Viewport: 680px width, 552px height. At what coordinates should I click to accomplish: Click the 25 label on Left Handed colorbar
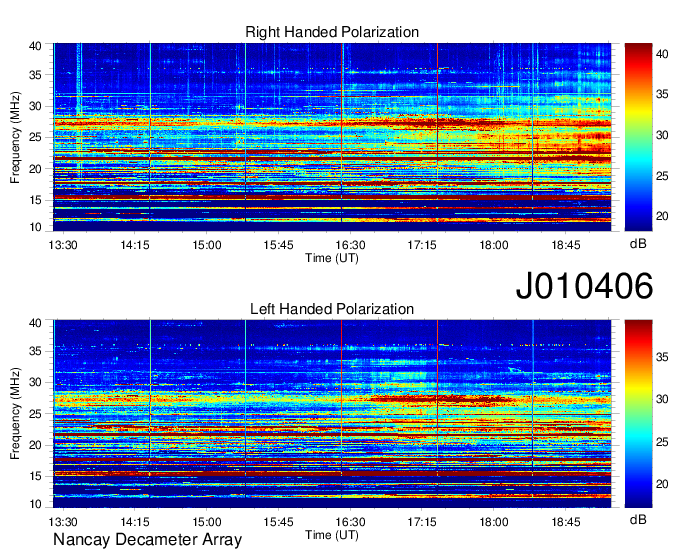pyautogui.click(x=662, y=442)
